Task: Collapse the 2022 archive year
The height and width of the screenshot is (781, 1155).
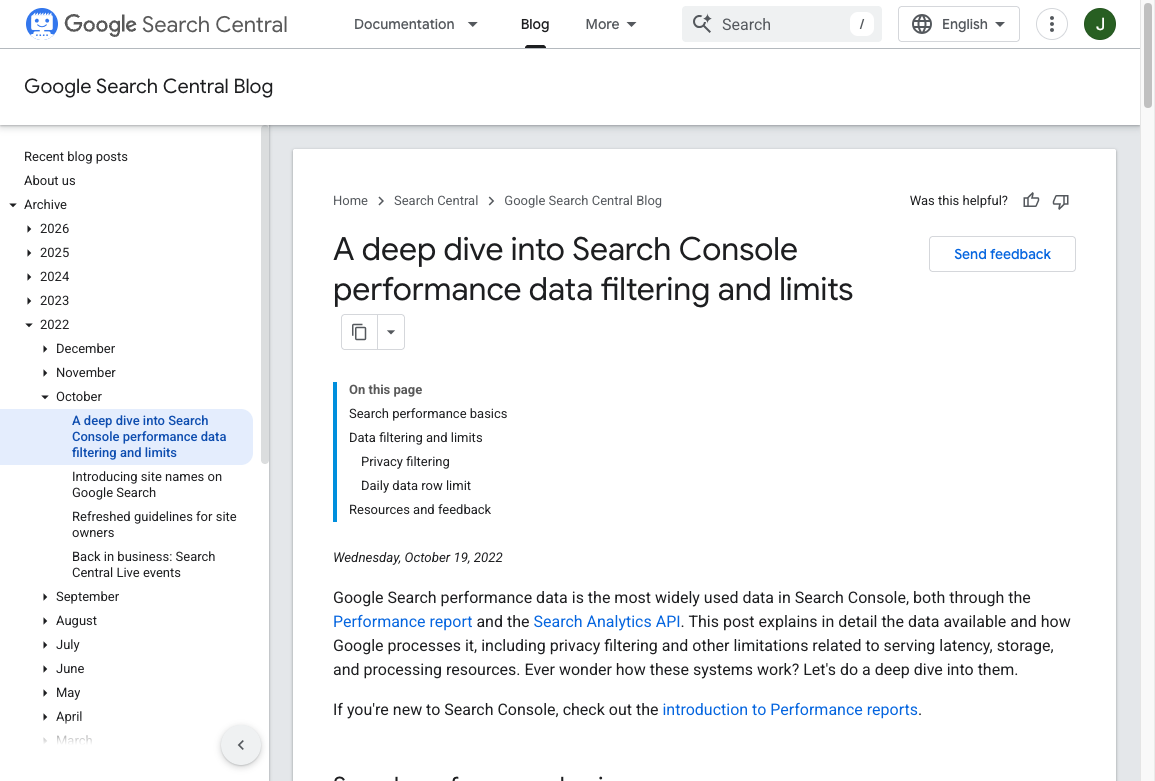Action: [x=29, y=324]
